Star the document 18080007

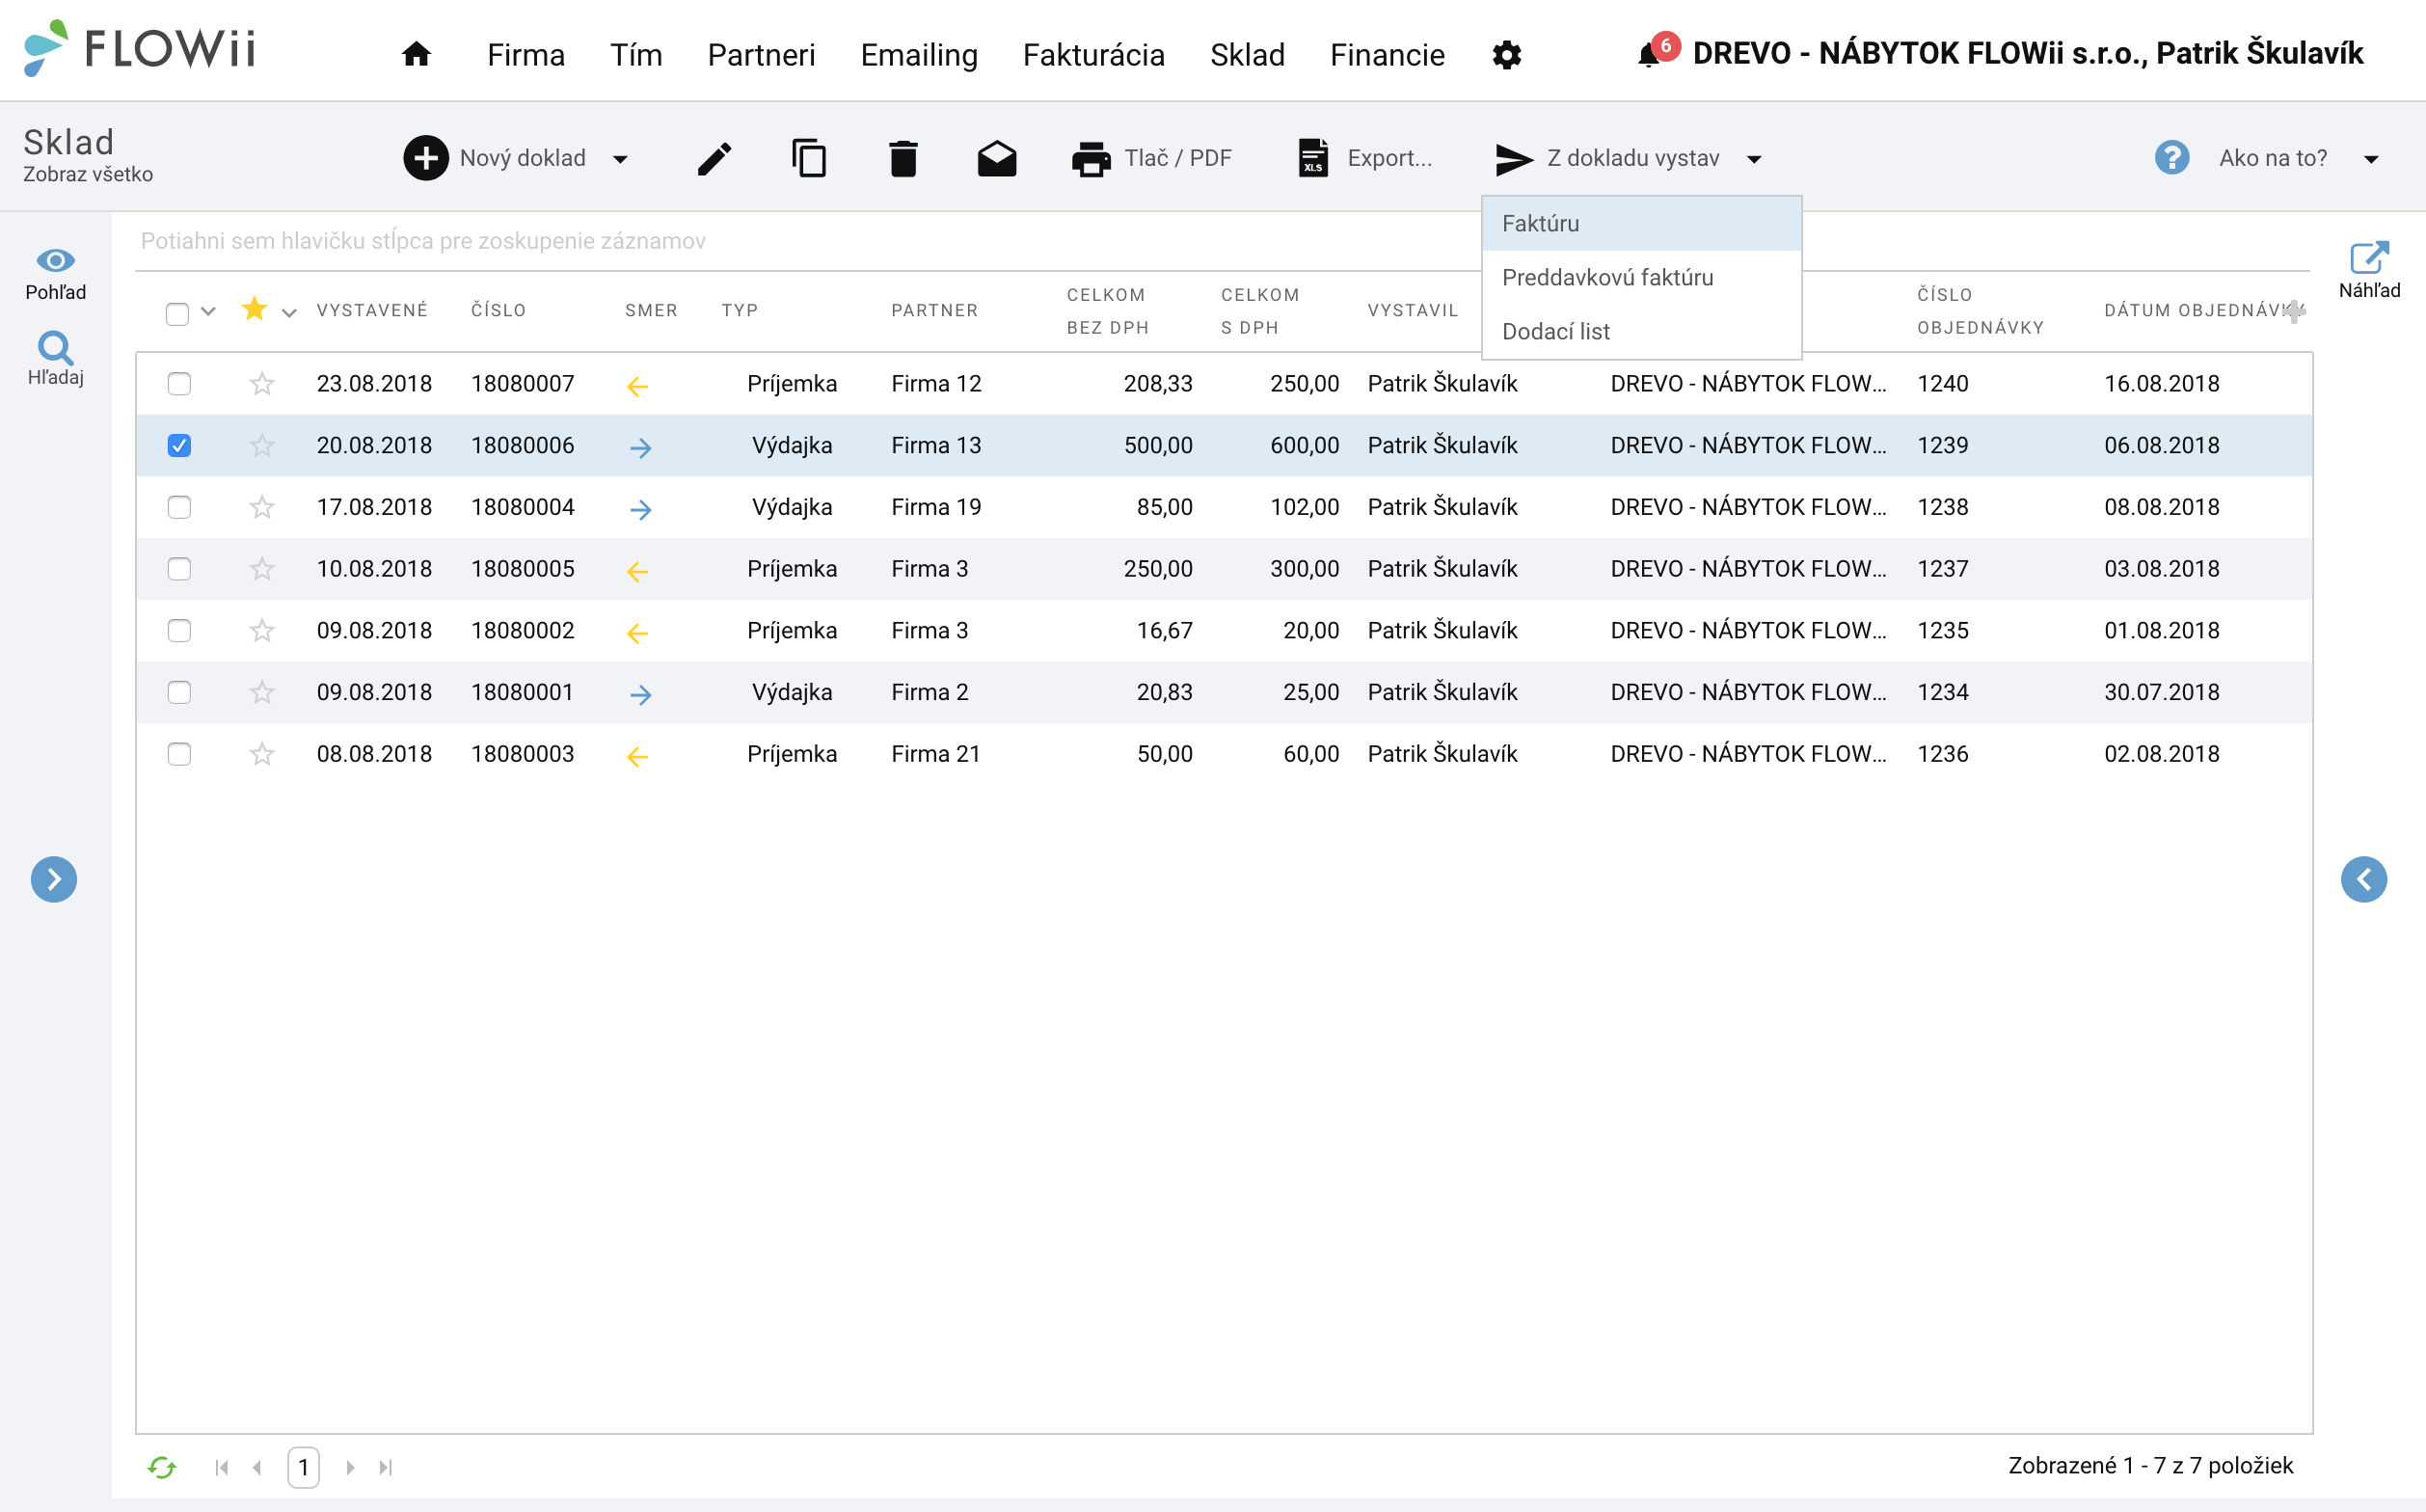(262, 383)
